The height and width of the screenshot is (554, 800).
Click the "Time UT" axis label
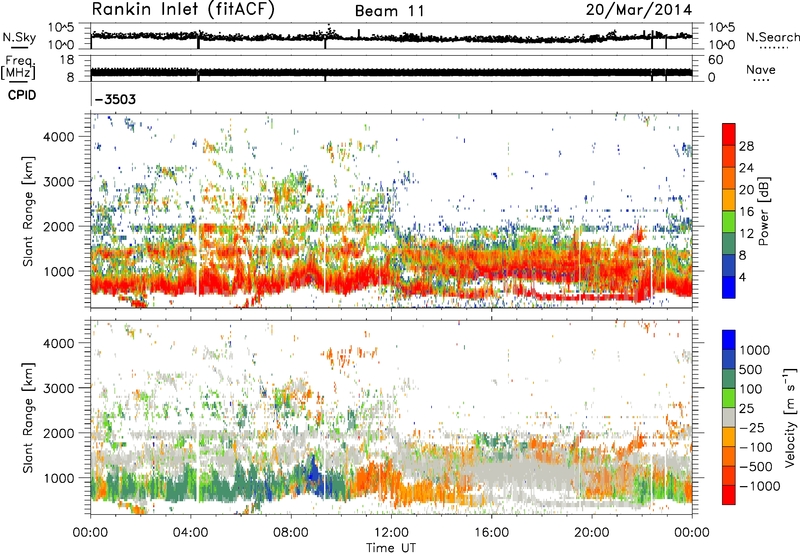coord(391,548)
